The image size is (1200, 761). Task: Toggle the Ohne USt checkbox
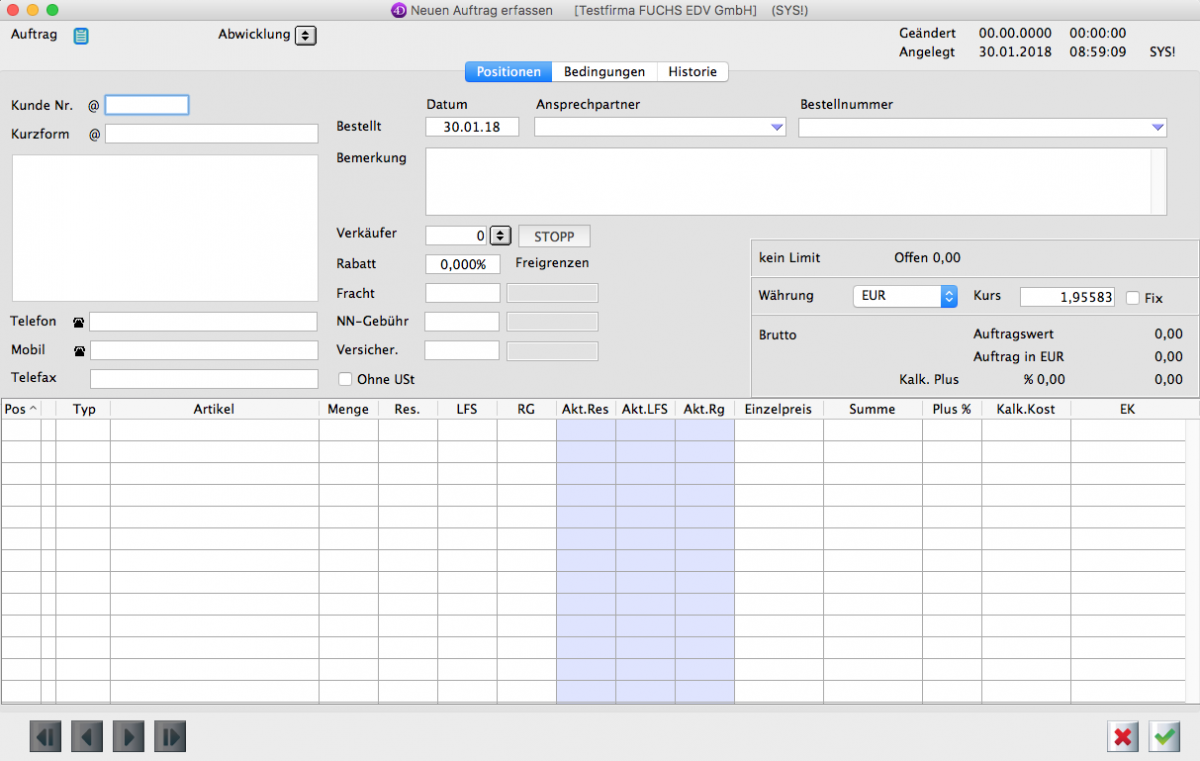point(345,379)
